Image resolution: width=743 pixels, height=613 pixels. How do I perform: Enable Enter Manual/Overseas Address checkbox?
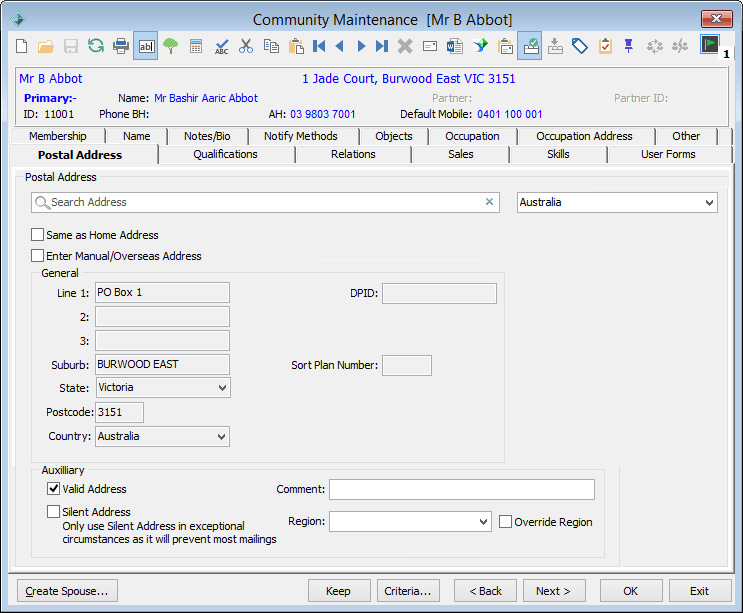(37, 256)
